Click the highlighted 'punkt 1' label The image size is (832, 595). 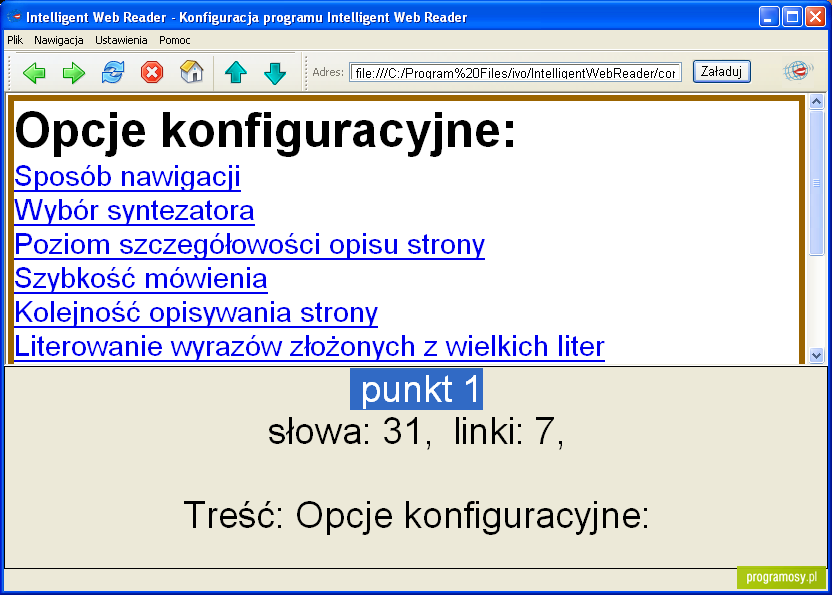click(x=417, y=389)
